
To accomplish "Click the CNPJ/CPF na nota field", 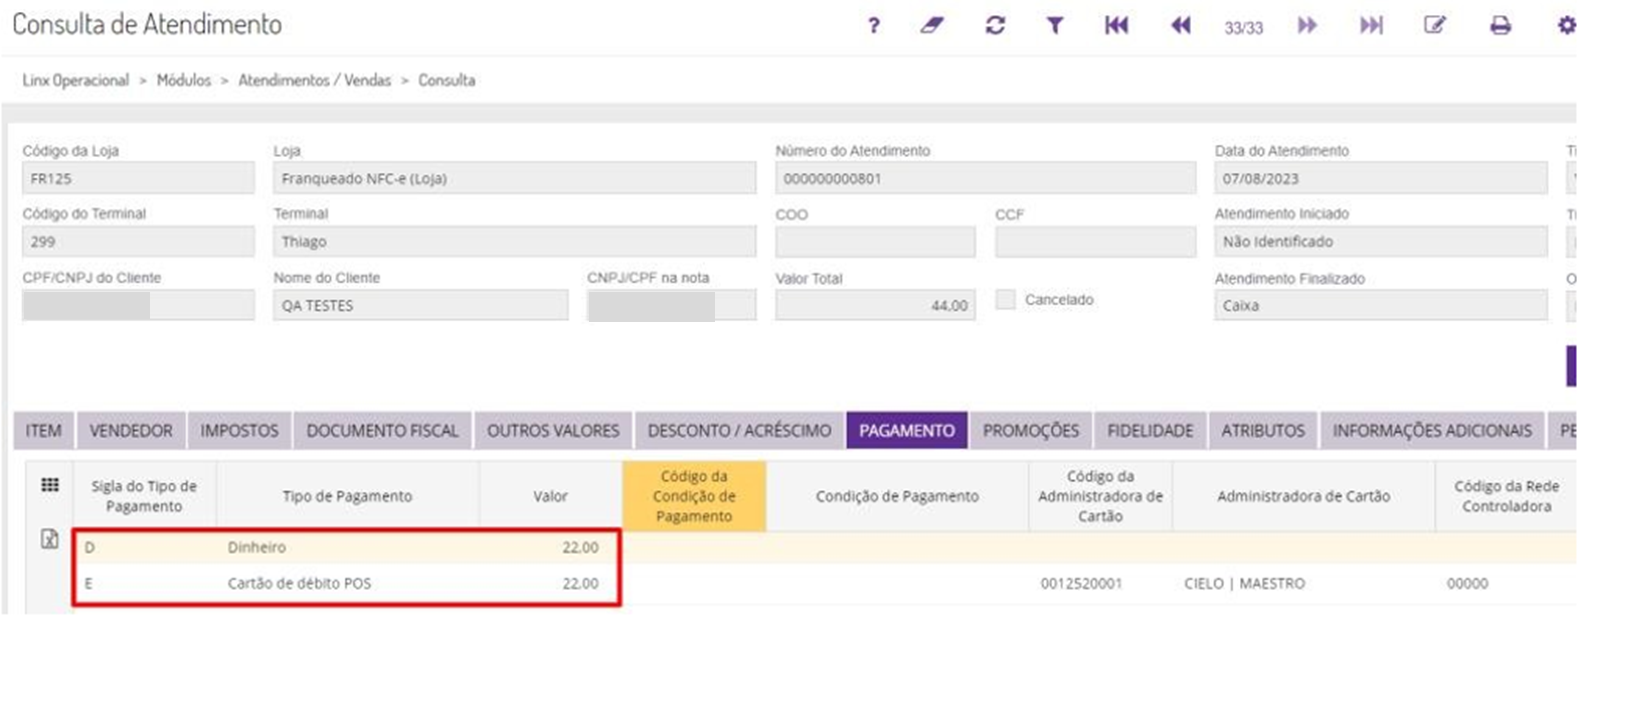I will (x=671, y=305).
